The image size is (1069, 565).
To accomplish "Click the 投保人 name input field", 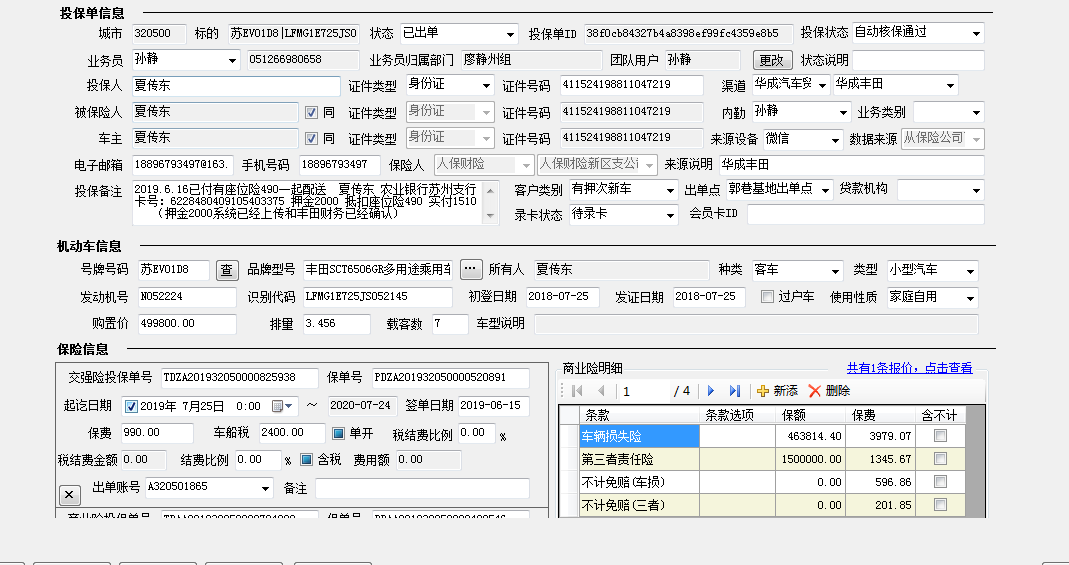I will pyautogui.click(x=235, y=86).
